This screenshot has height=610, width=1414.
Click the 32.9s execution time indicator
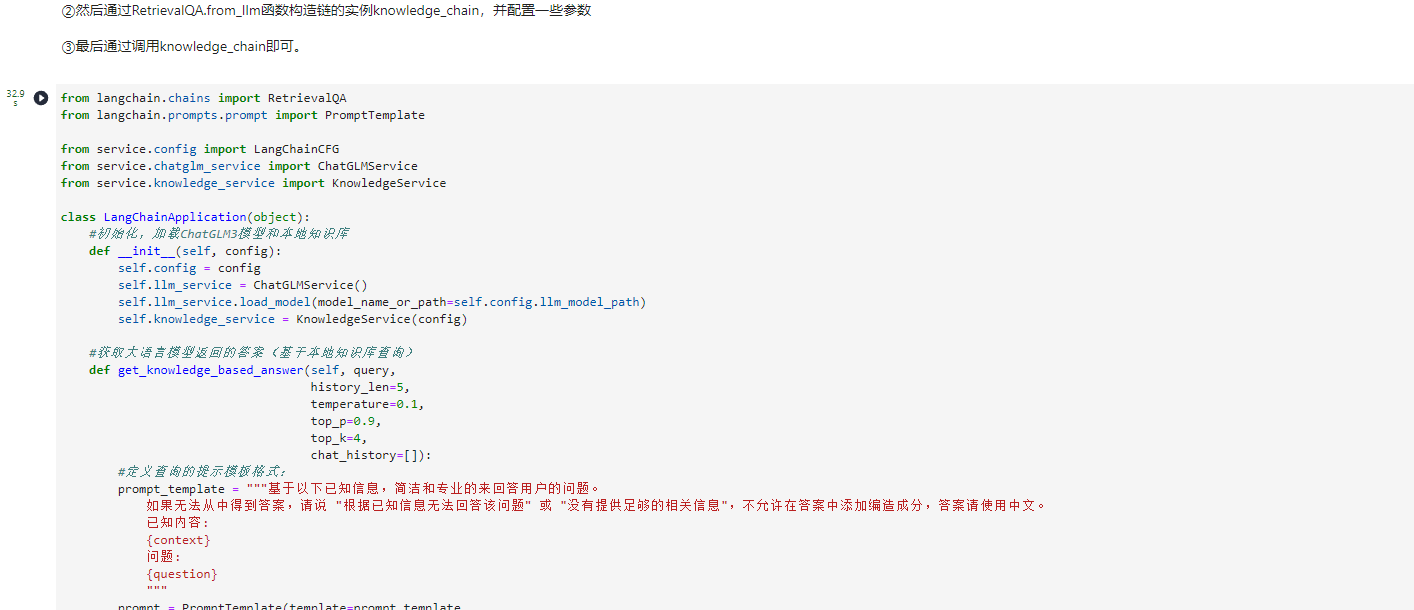click(x=15, y=97)
